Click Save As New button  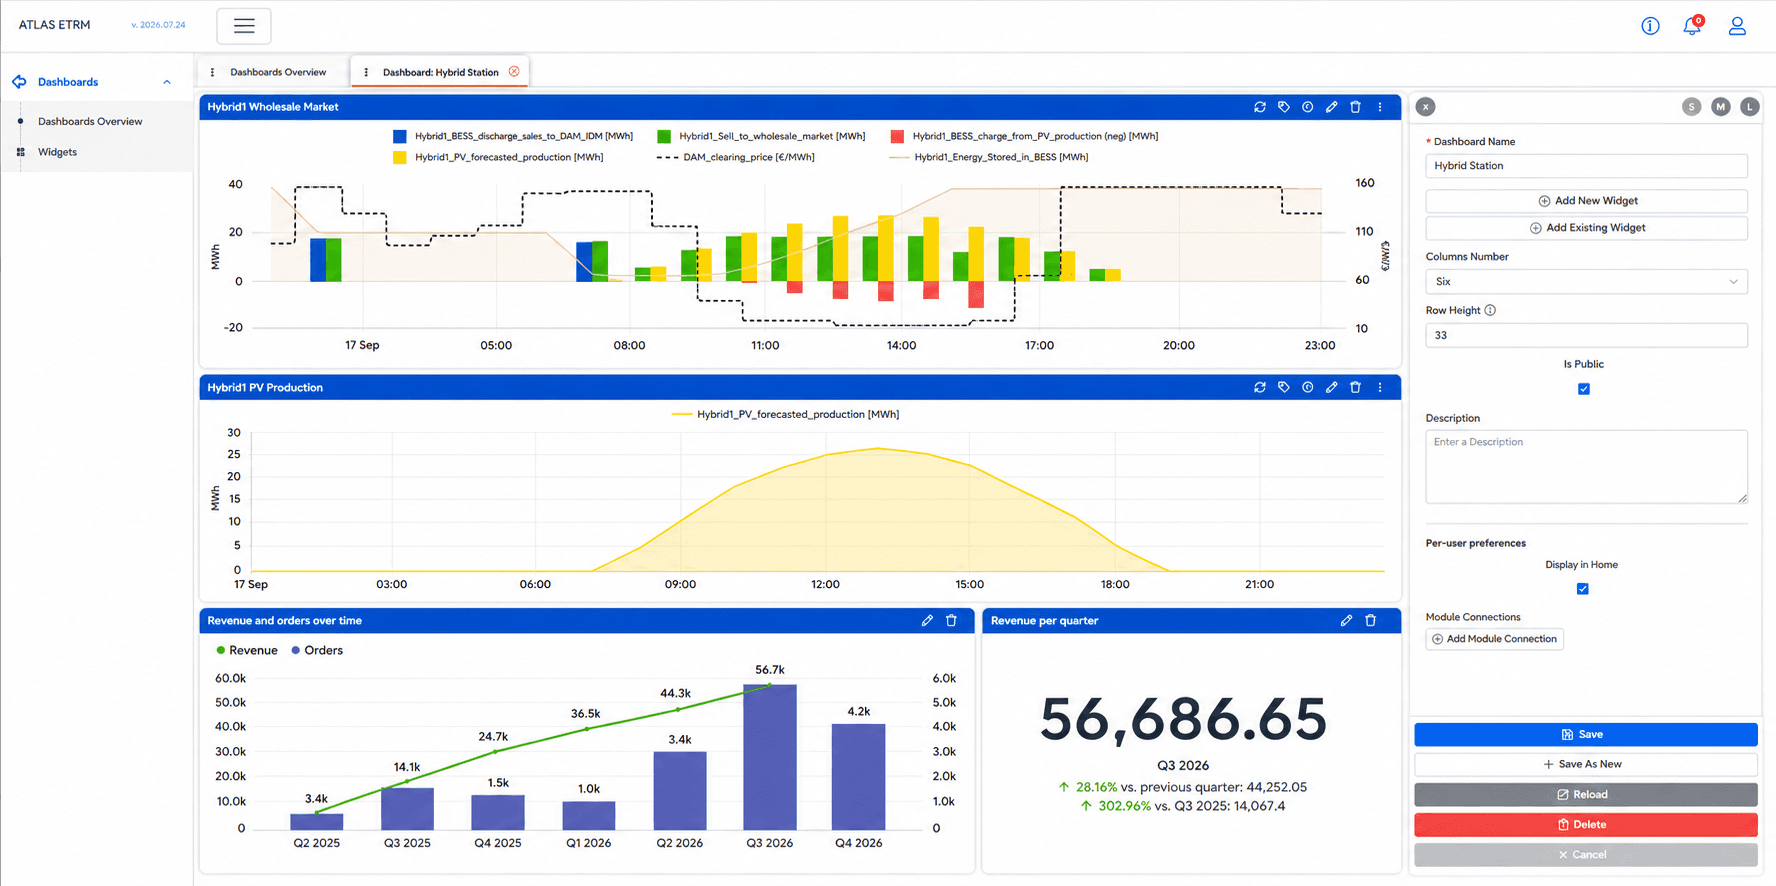pos(1585,764)
